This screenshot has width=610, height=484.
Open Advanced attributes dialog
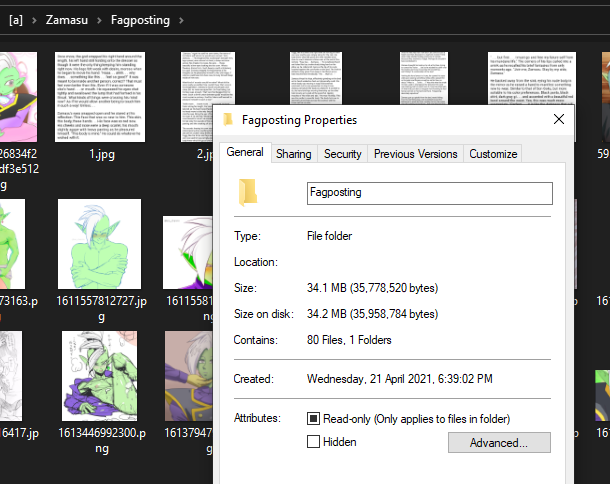click(499, 442)
